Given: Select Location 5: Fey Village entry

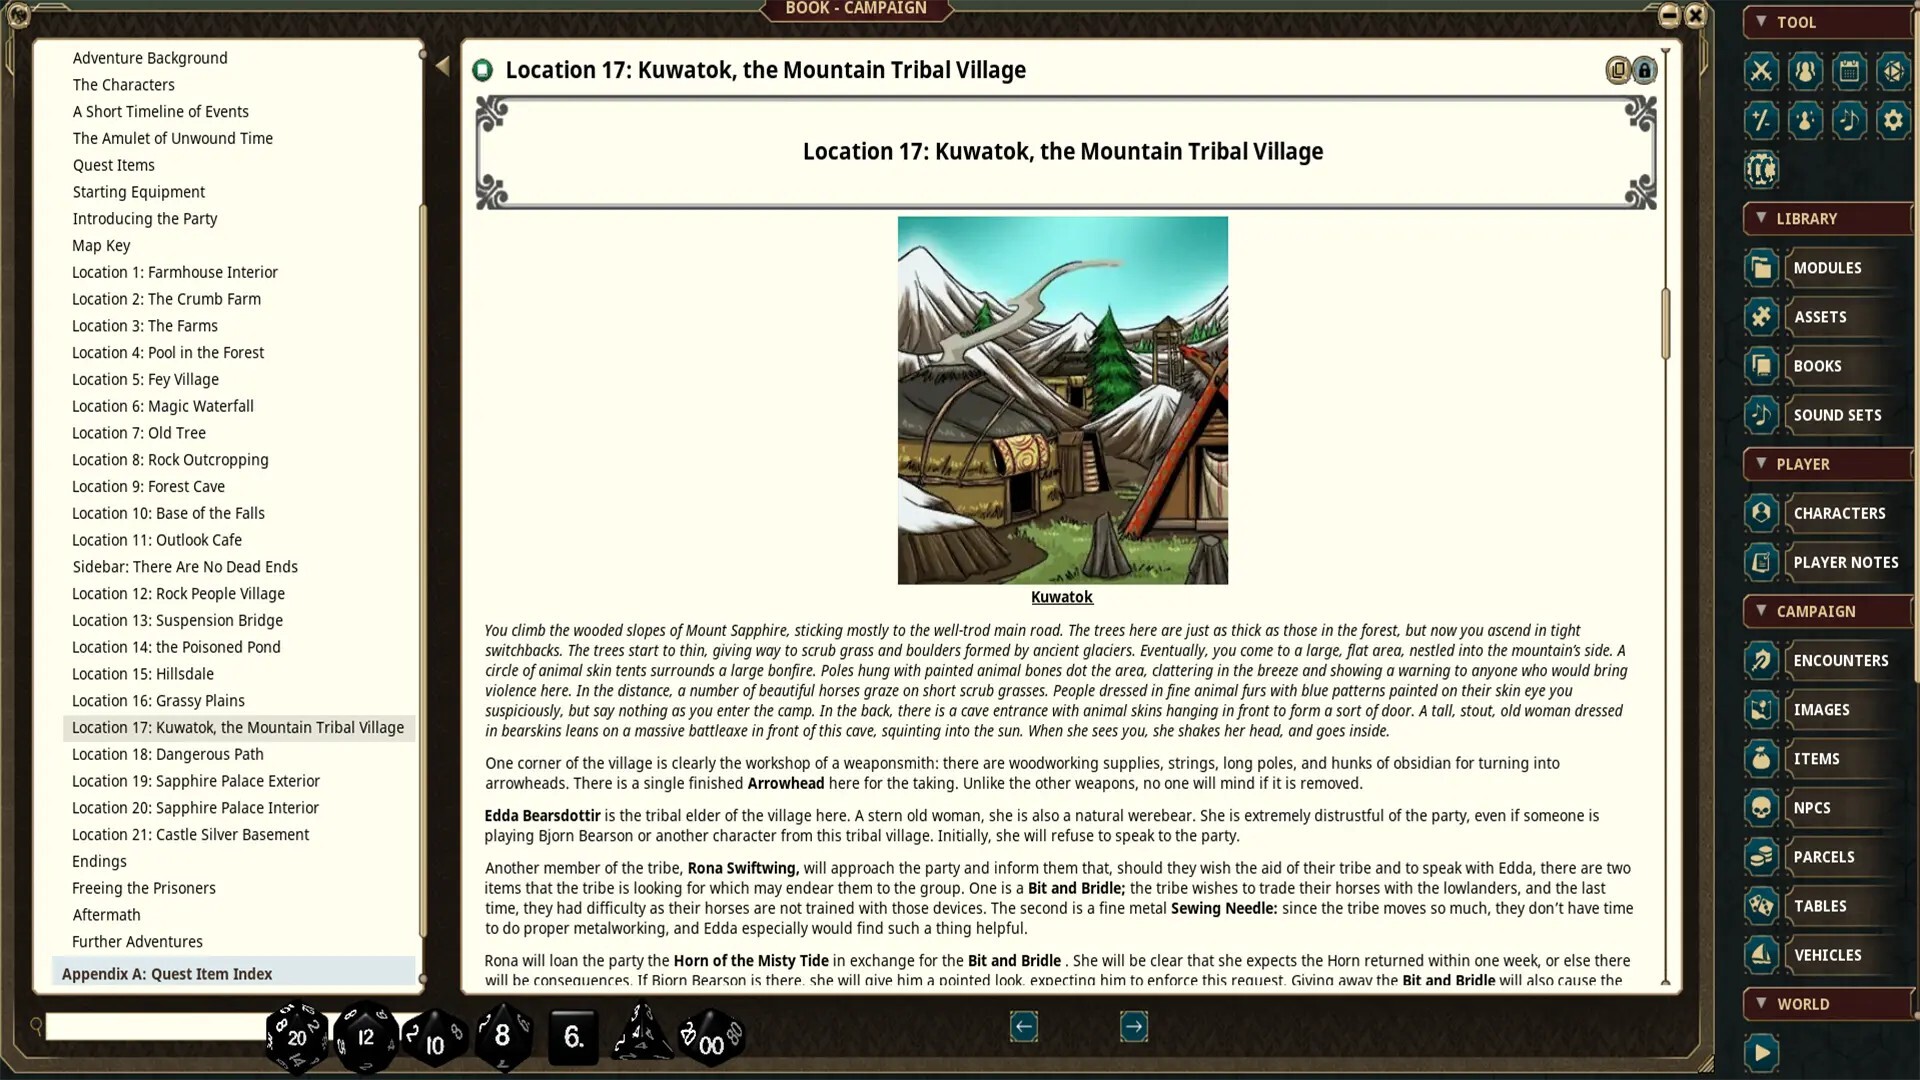Looking at the screenshot, I should [x=145, y=379].
